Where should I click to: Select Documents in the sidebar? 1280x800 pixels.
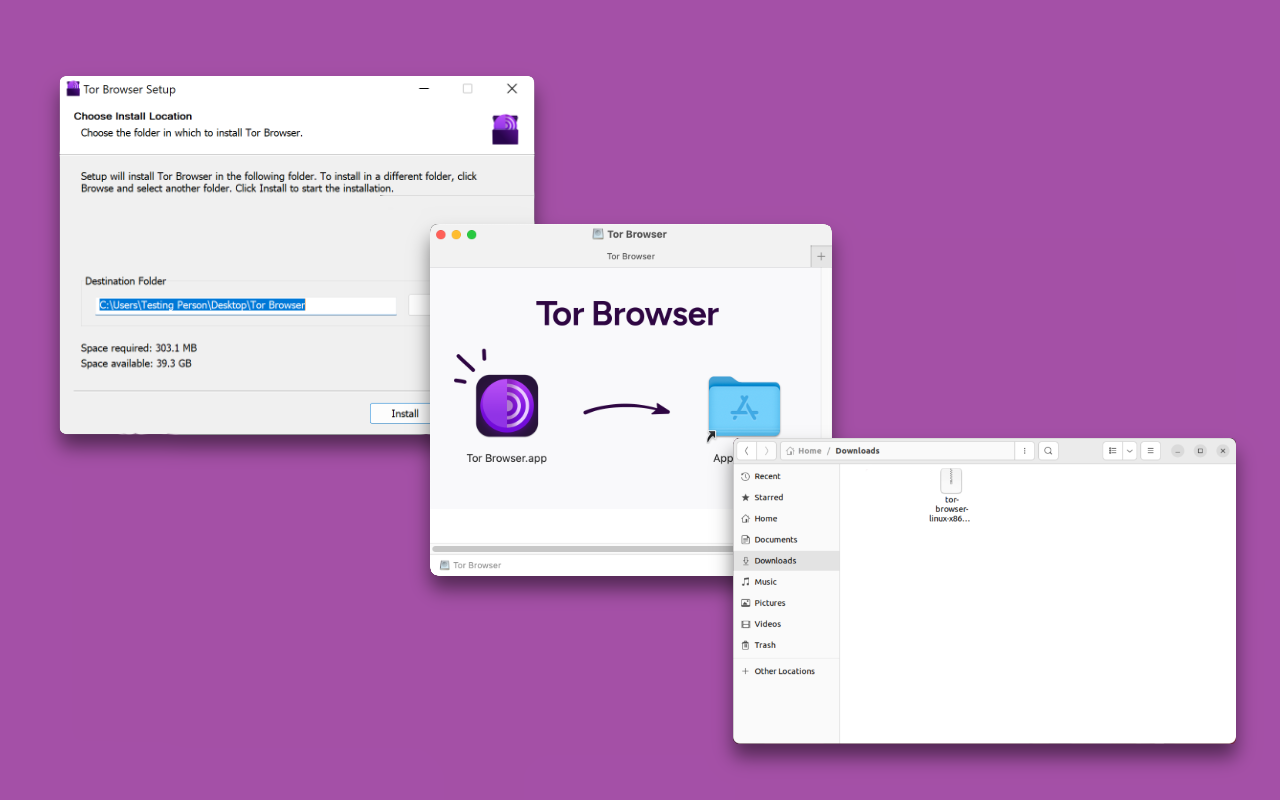(x=775, y=540)
